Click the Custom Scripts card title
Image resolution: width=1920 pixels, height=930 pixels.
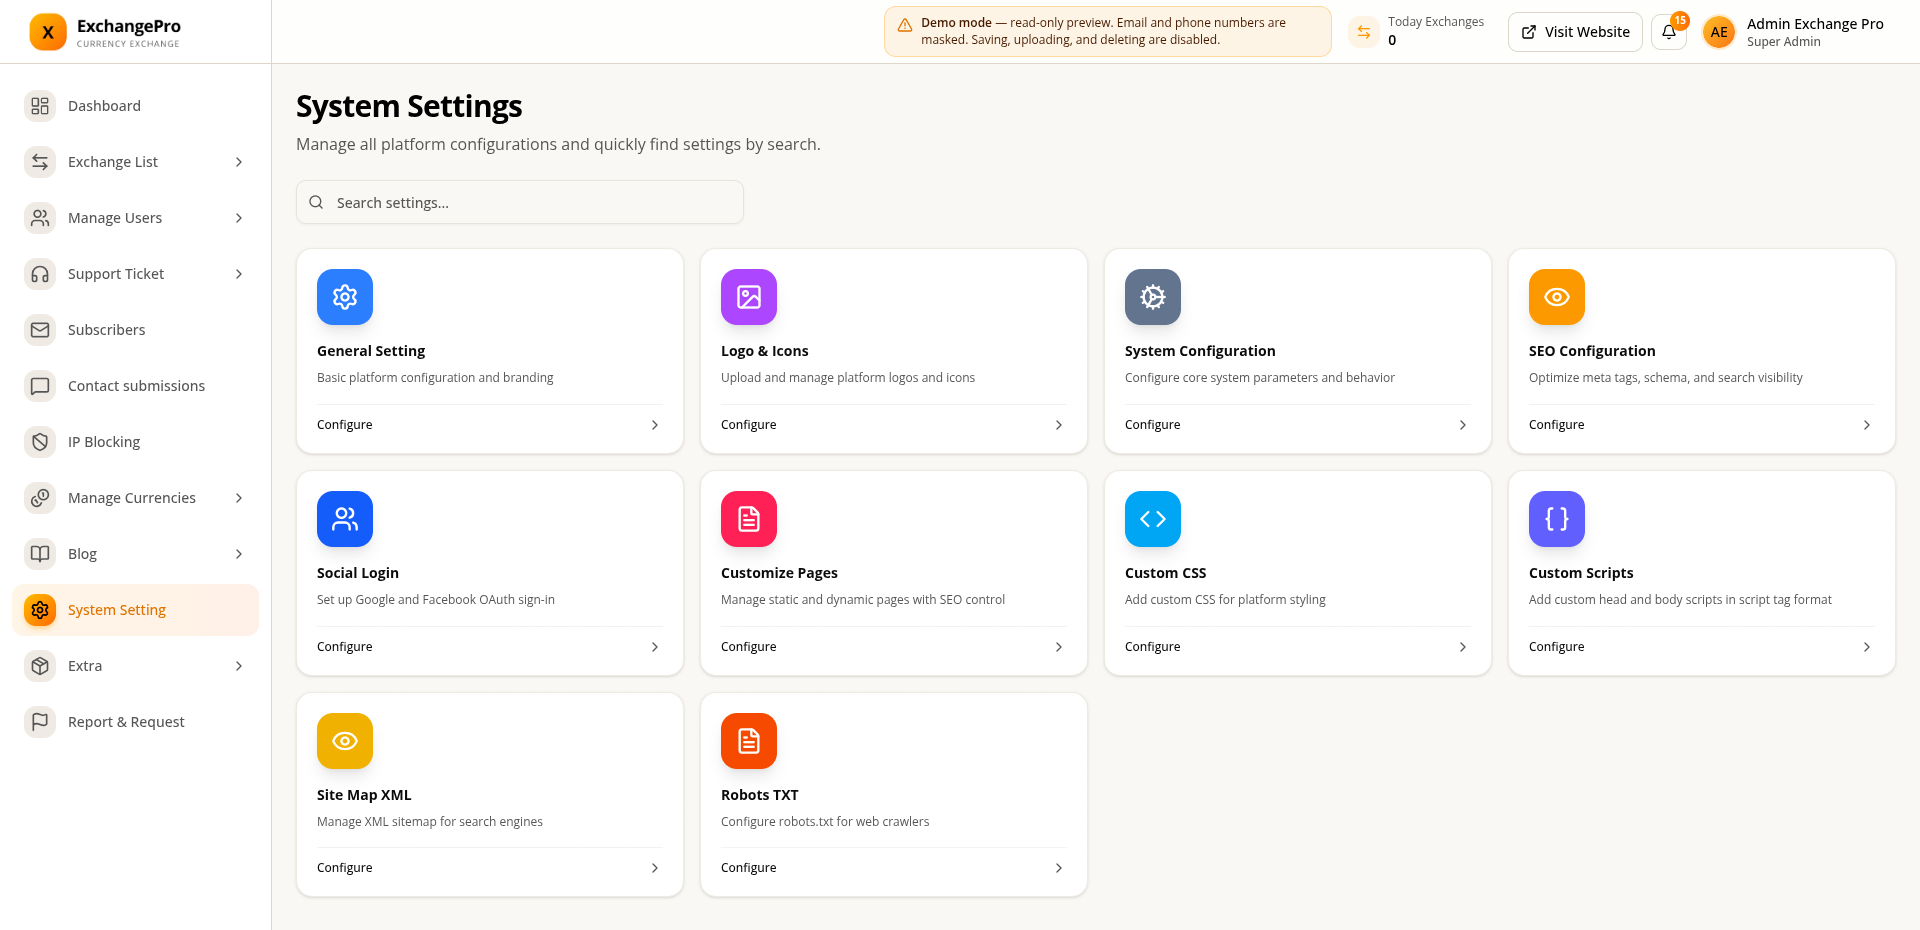click(x=1581, y=573)
